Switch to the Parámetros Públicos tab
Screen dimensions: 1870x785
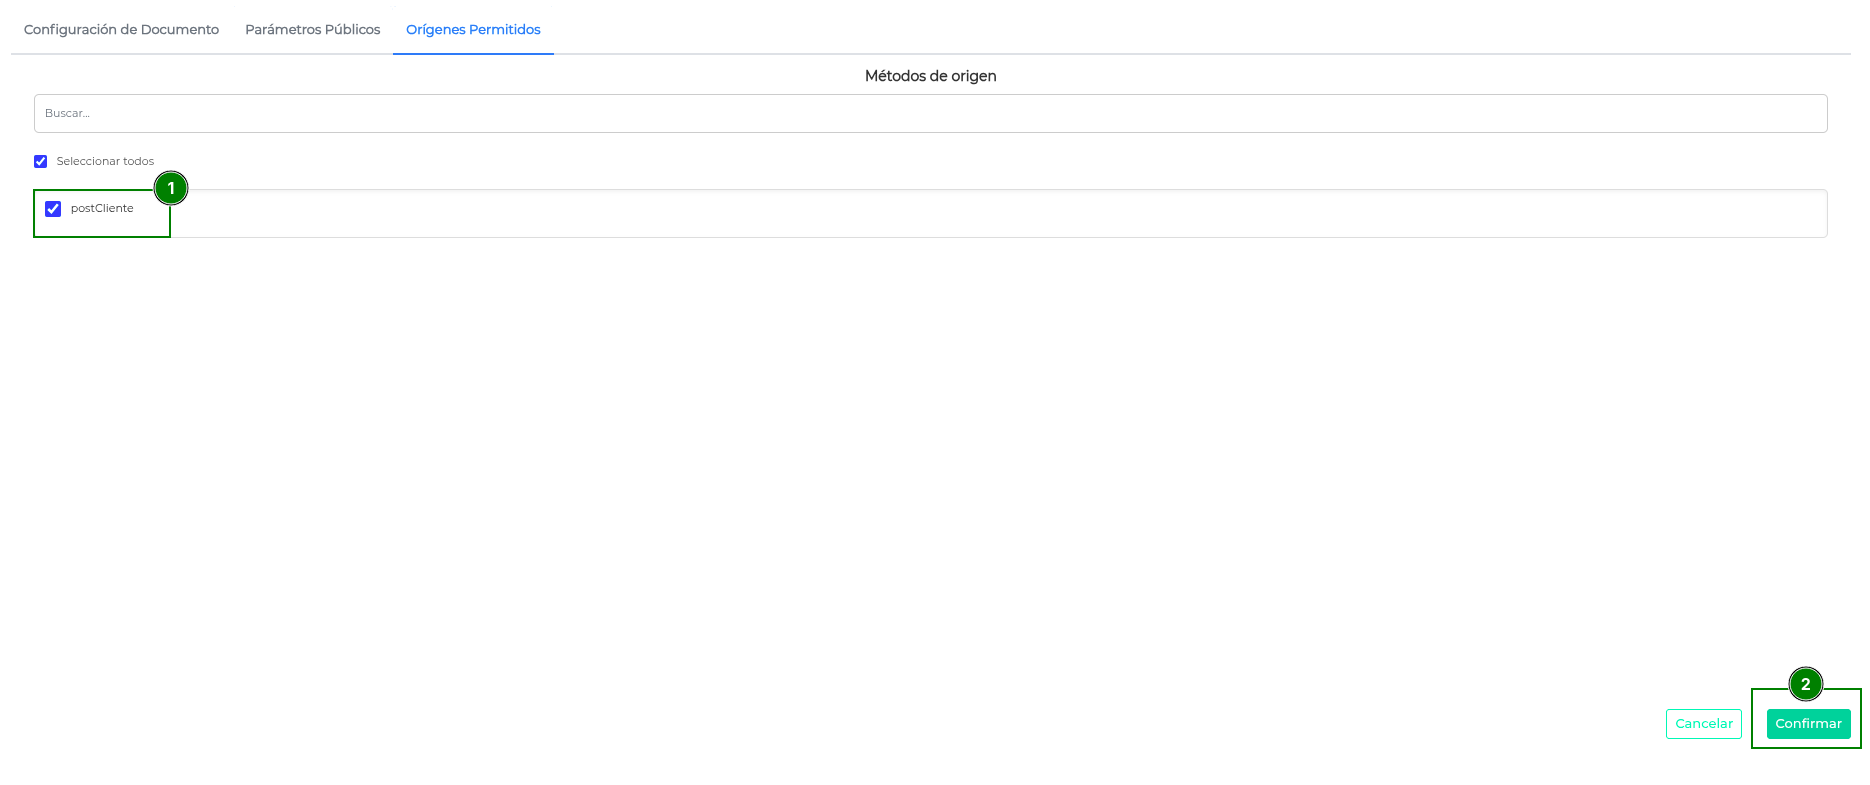coord(312,30)
